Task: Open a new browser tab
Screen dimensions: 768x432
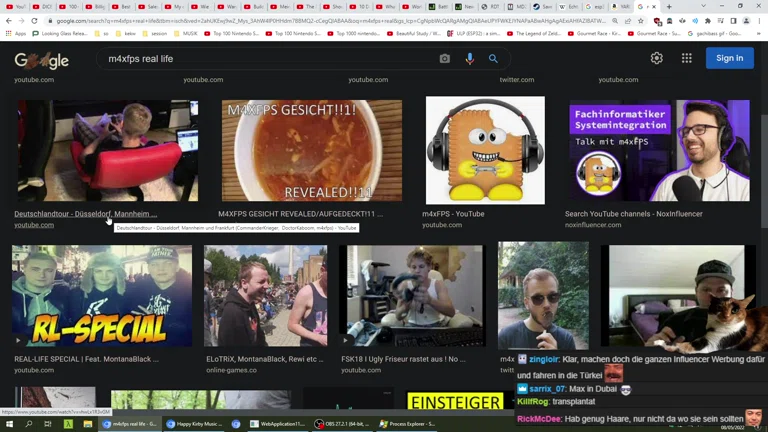Action: tap(669, 6)
